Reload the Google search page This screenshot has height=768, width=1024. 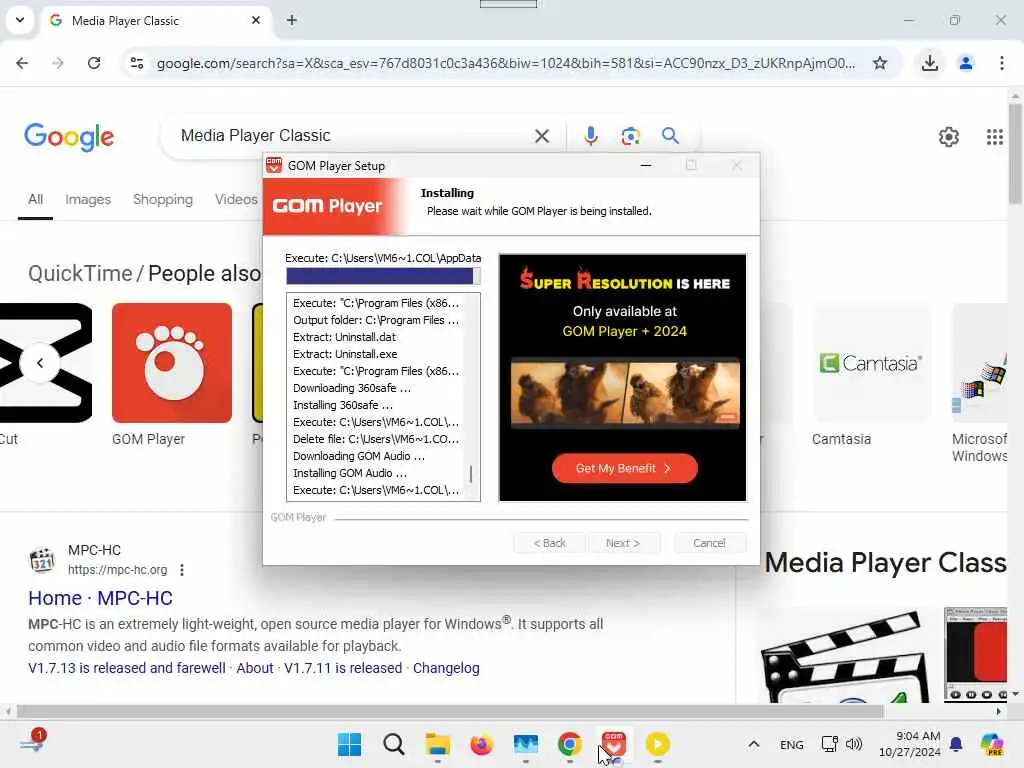click(94, 63)
